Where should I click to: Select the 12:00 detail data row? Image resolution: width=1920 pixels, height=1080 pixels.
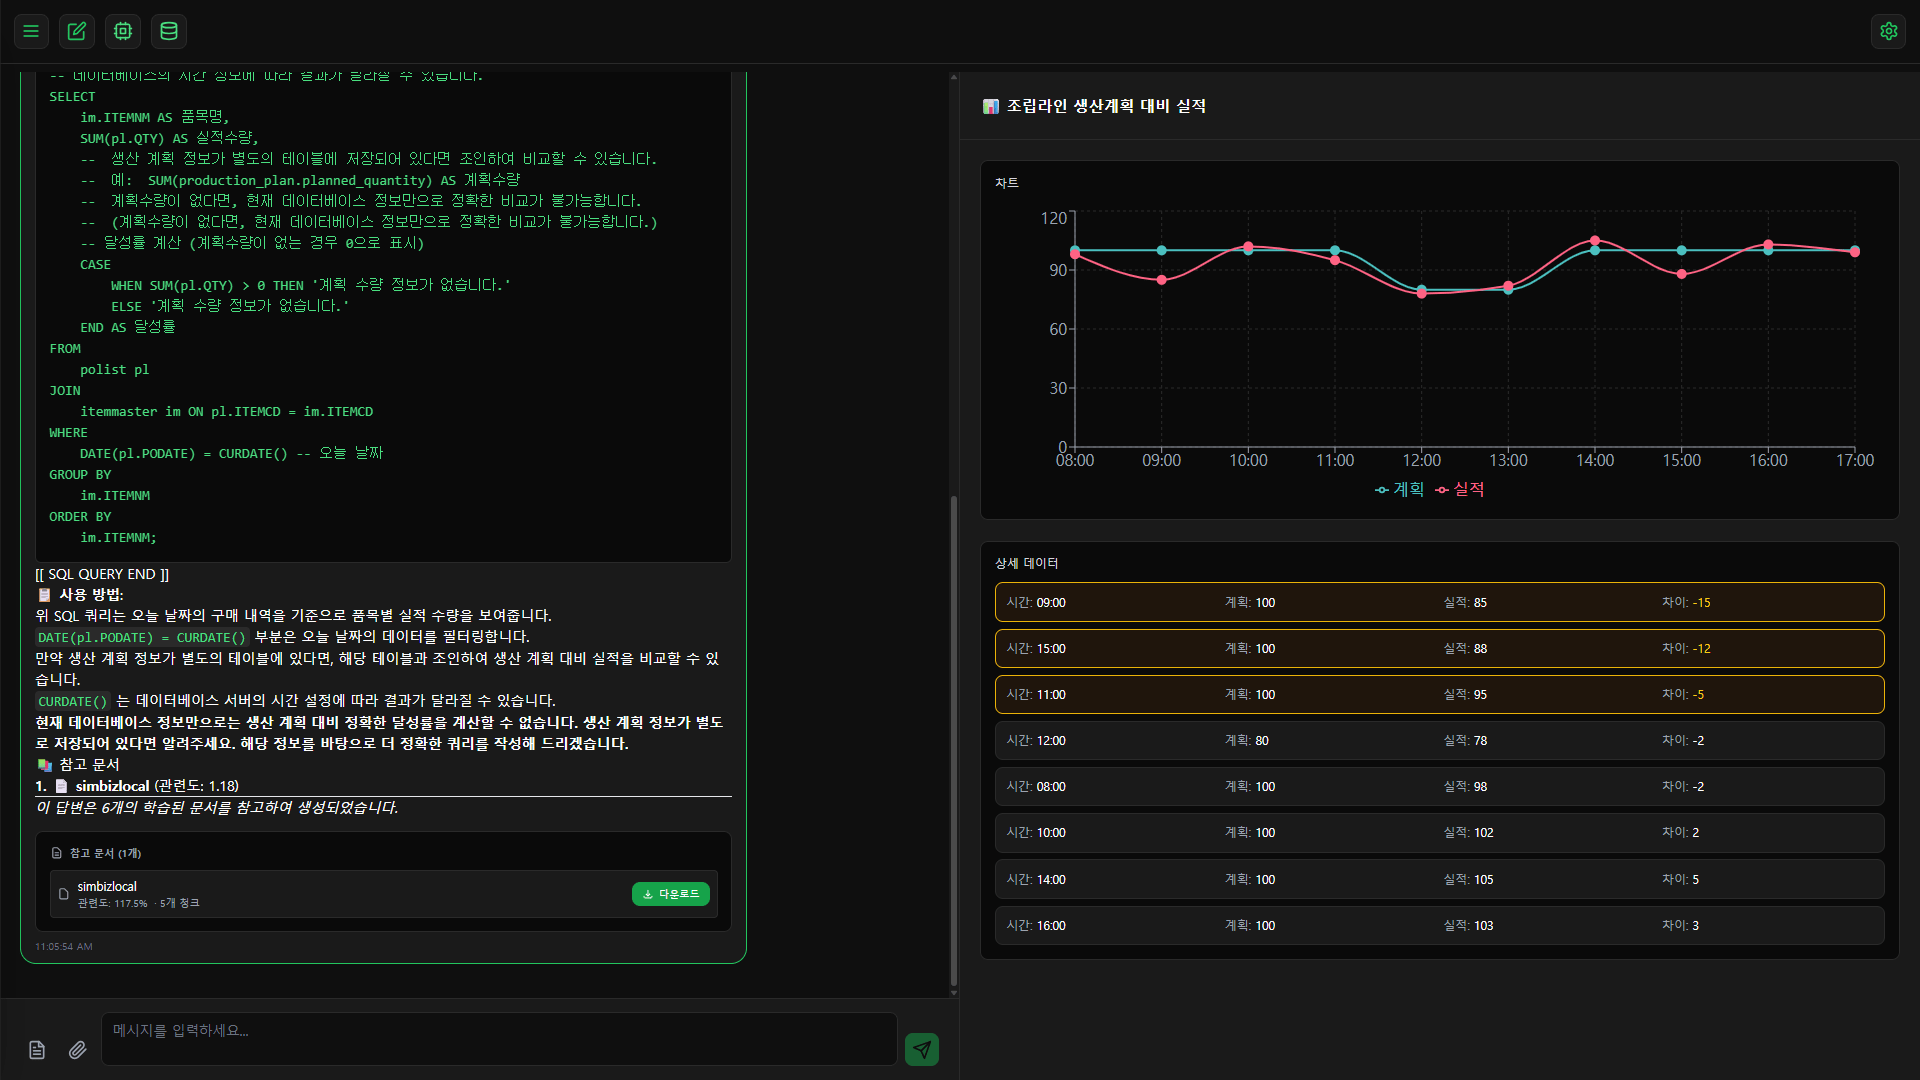click(1439, 740)
